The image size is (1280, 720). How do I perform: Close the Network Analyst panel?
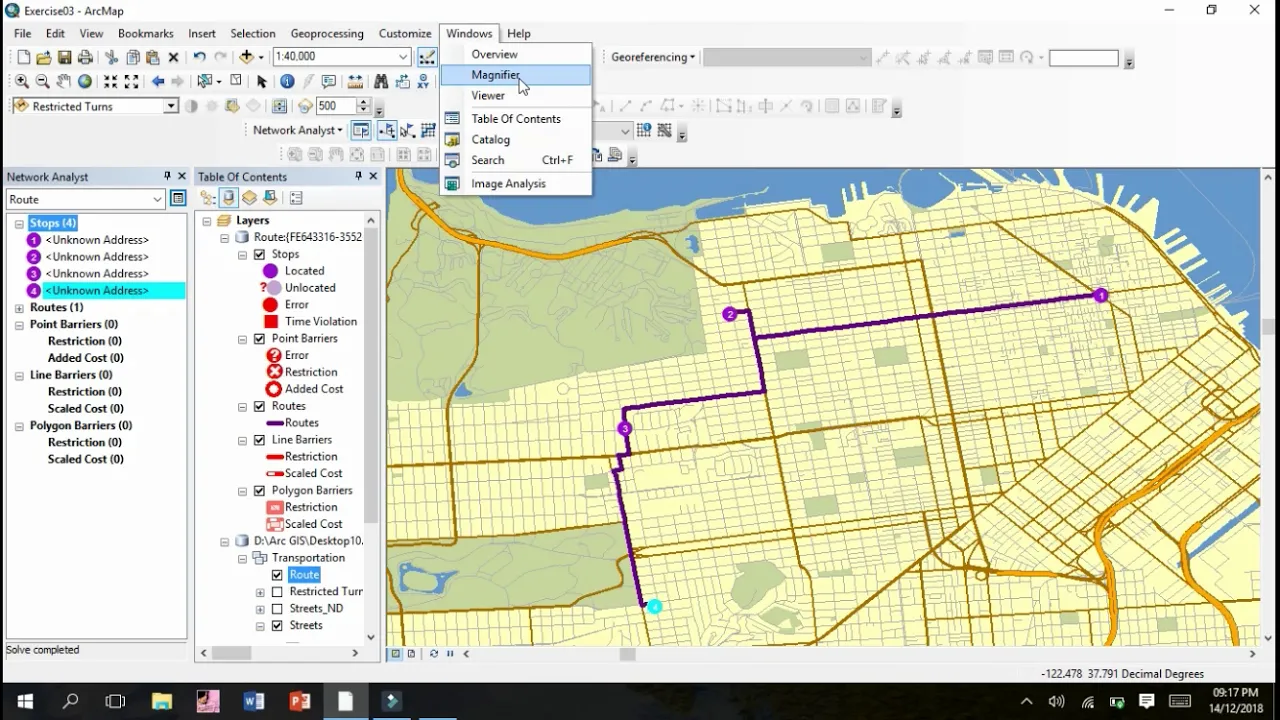tap(181, 176)
